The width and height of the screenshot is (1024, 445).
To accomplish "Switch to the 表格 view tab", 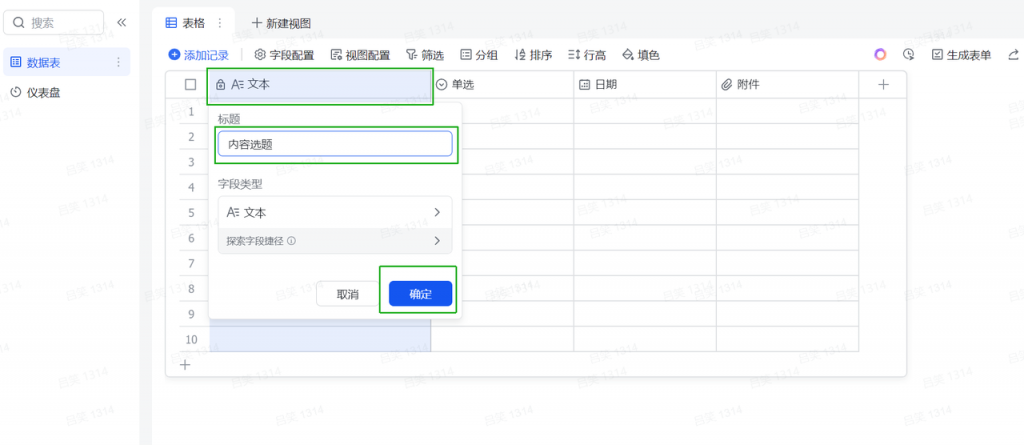I will coord(185,23).
